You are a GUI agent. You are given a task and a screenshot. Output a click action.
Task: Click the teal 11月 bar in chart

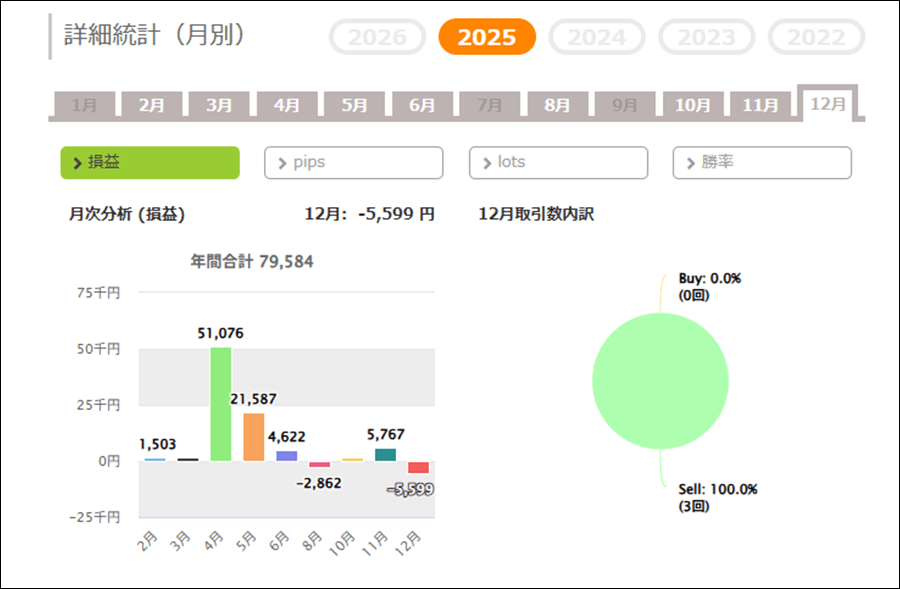(385, 455)
